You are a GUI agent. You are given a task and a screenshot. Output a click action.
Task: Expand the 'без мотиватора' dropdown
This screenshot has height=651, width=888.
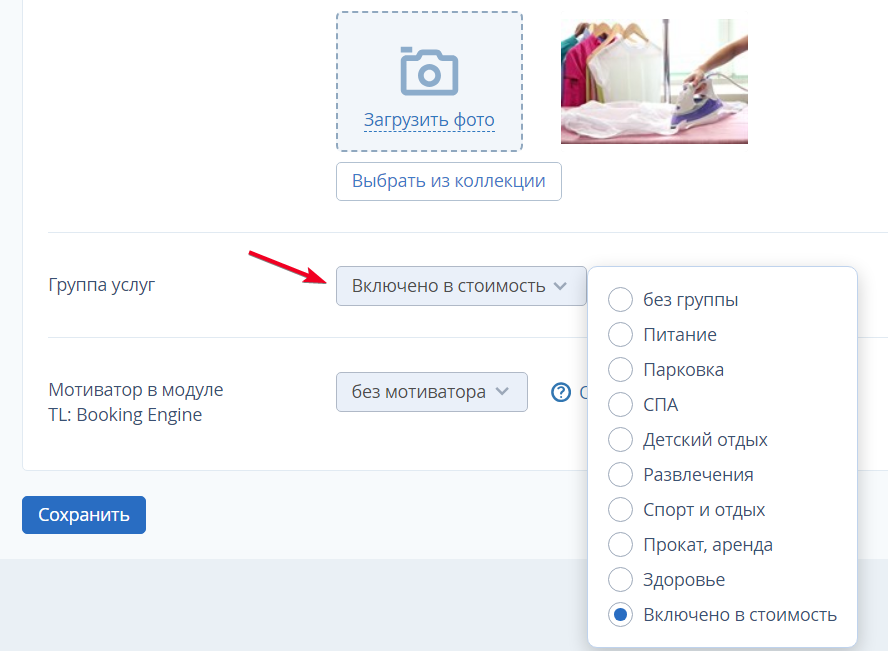click(432, 392)
